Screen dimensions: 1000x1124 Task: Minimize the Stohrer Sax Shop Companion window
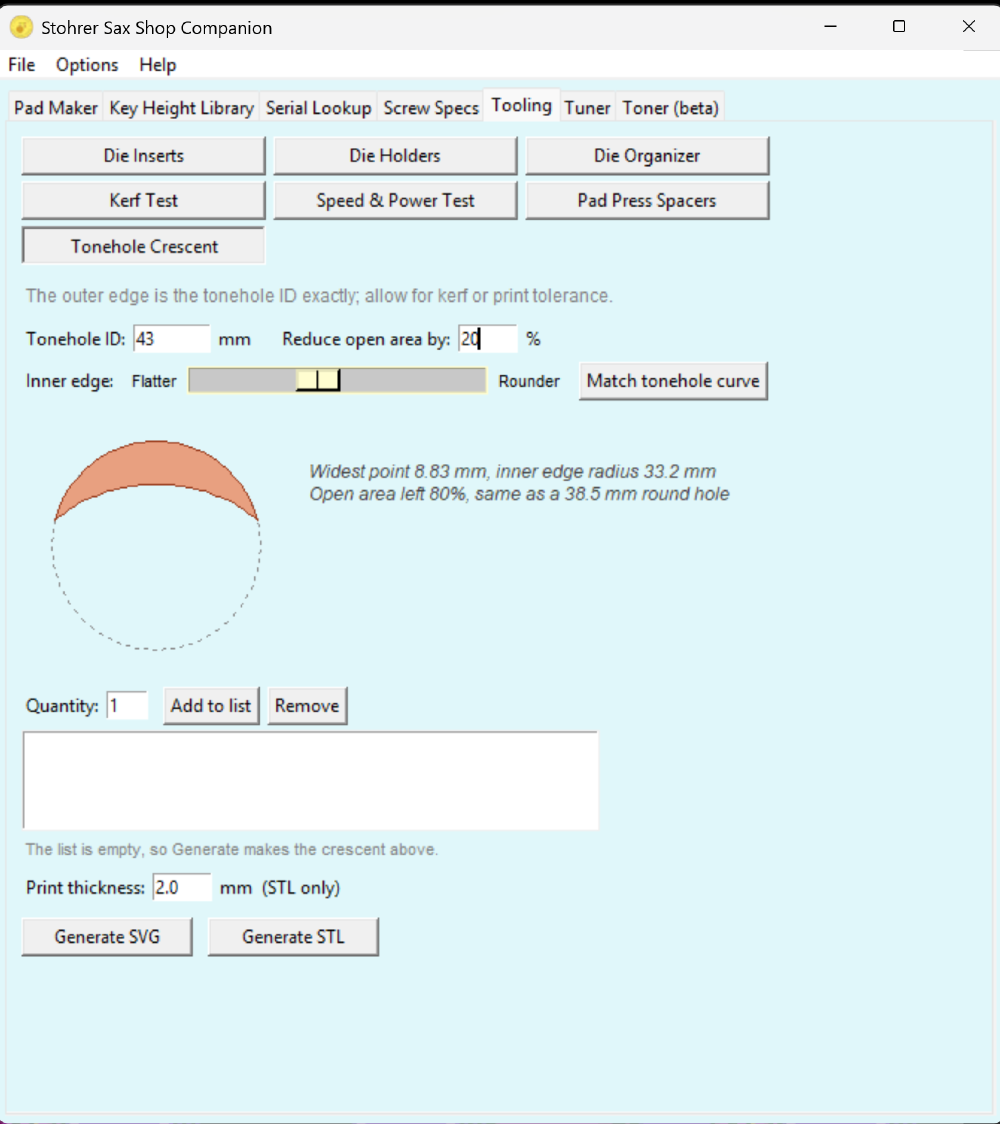pyautogui.click(x=831, y=27)
